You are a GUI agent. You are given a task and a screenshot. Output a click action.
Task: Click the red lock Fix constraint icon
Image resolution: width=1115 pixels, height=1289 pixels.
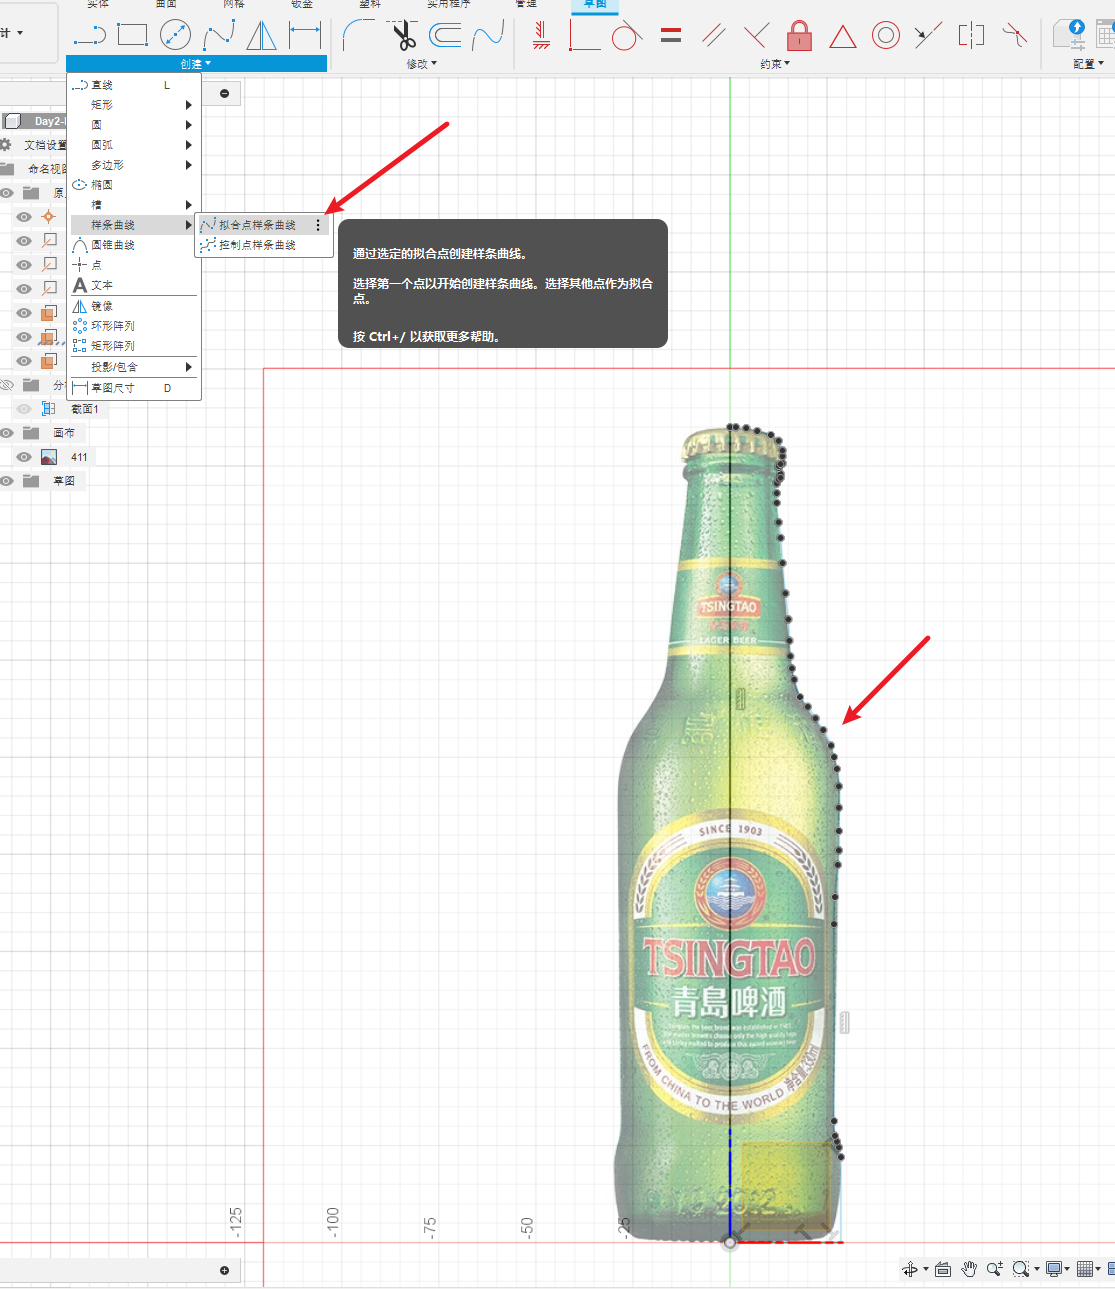pos(798,36)
